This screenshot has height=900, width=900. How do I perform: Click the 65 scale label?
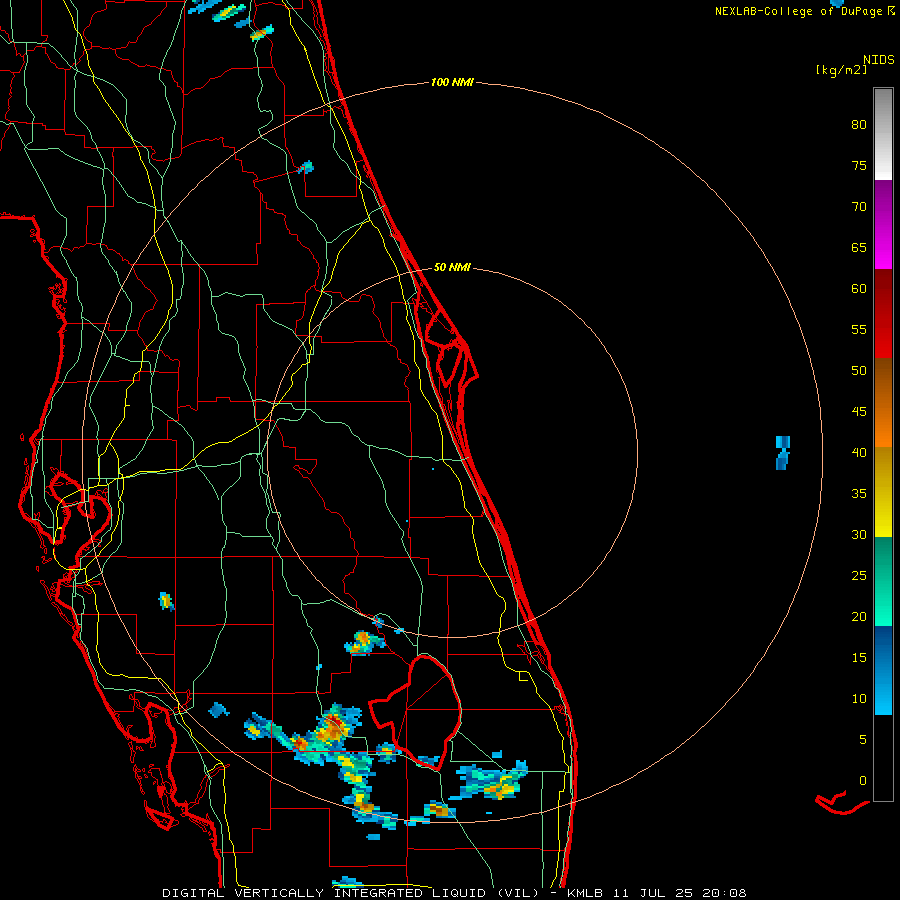point(859,247)
